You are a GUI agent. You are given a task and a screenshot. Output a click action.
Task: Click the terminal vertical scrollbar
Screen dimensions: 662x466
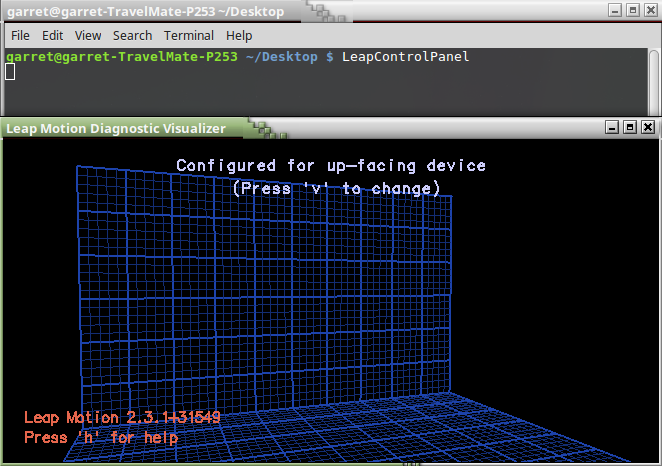coord(654,82)
